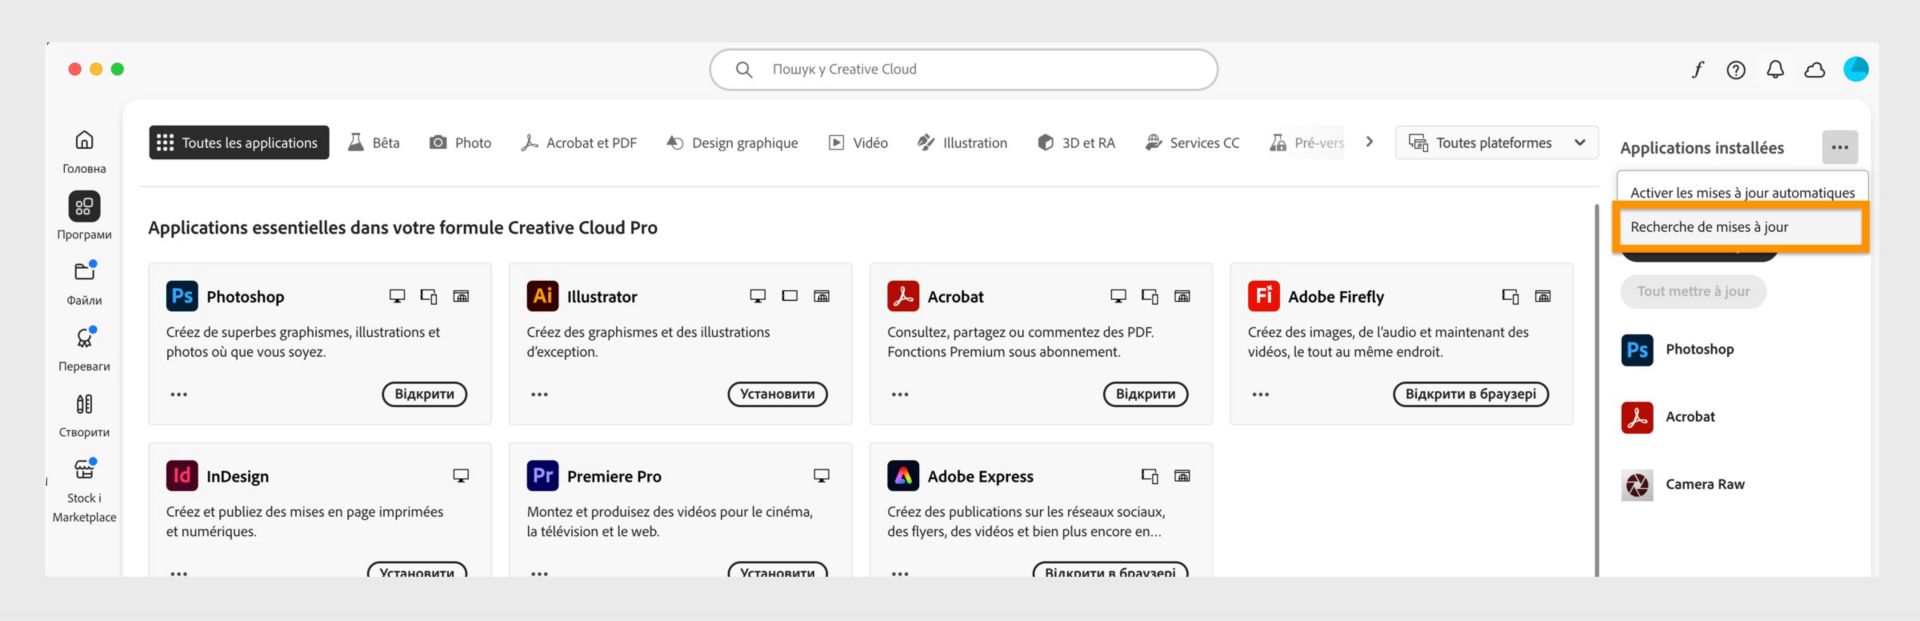Open Photoshop card more options ellipsis
This screenshot has height=621, width=1920.
point(179,394)
